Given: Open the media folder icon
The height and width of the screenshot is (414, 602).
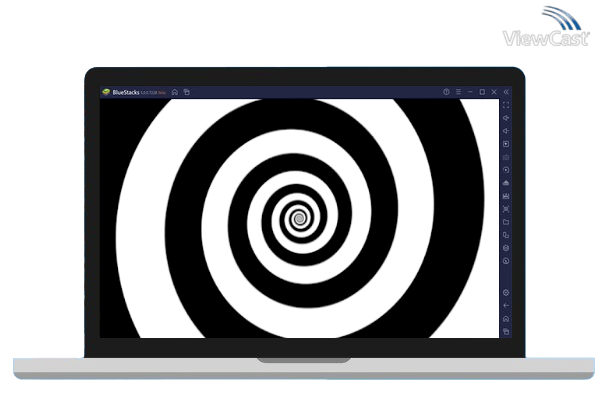Looking at the screenshot, I should [x=506, y=222].
